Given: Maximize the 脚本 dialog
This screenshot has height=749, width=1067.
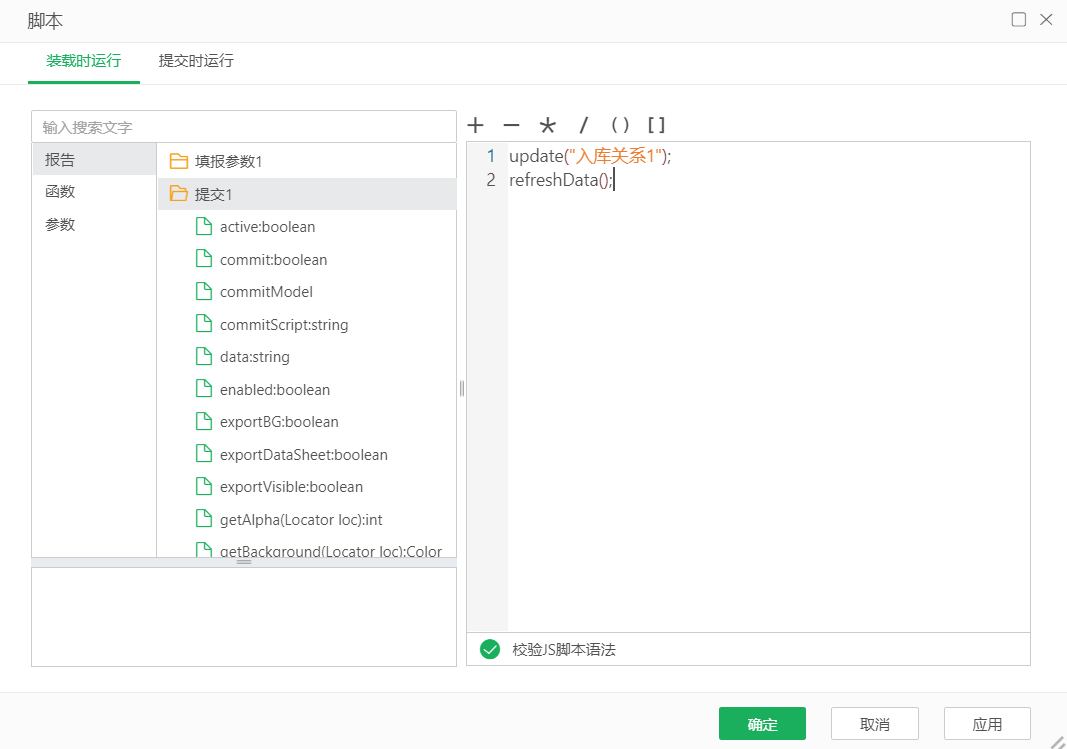Looking at the screenshot, I should point(1019,20).
